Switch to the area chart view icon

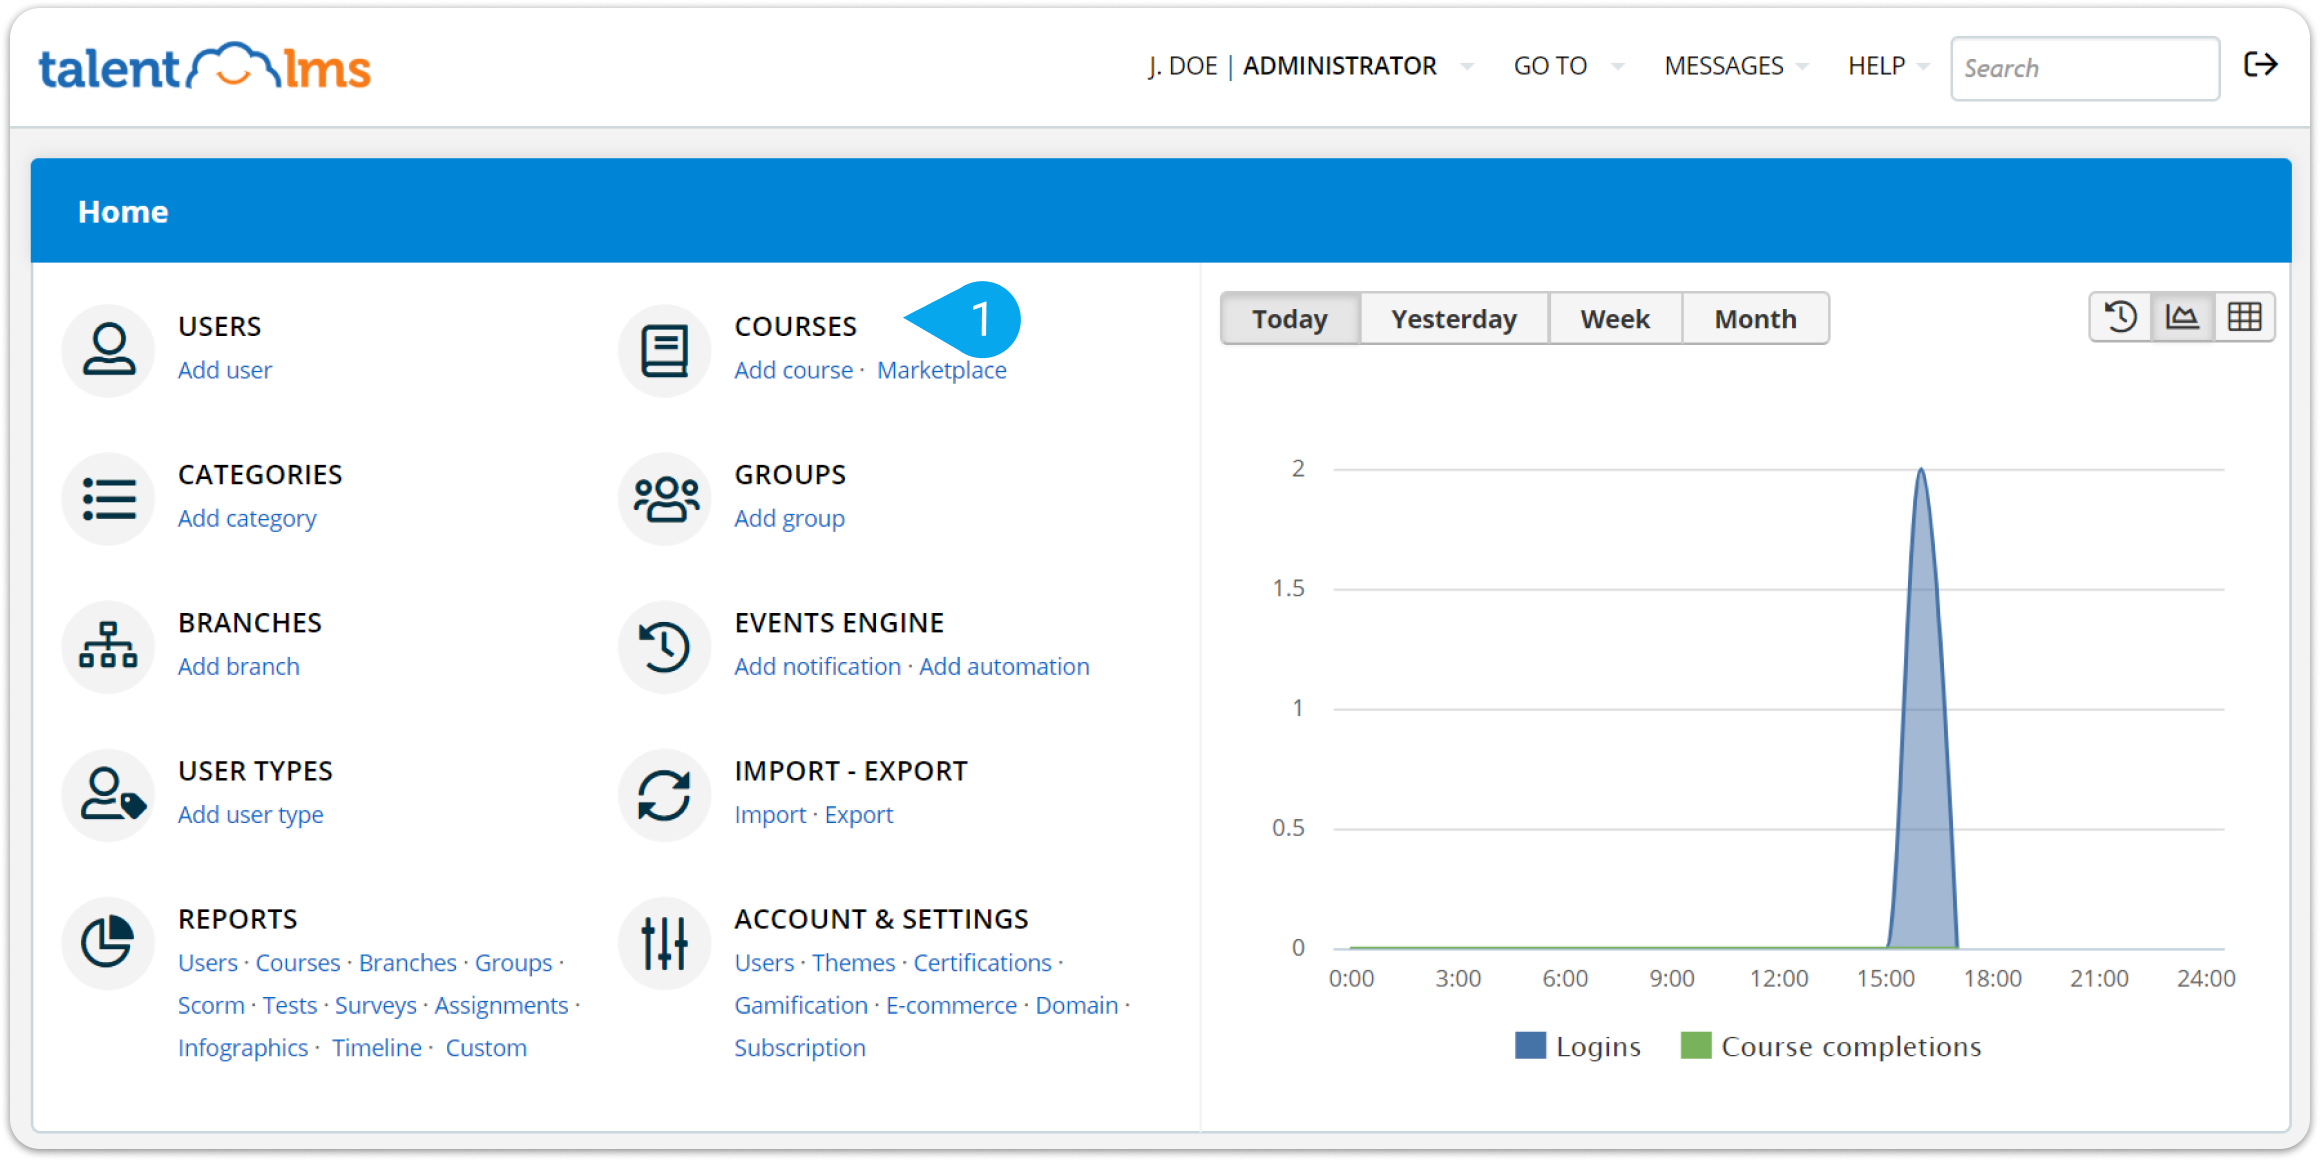point(2182,318)
